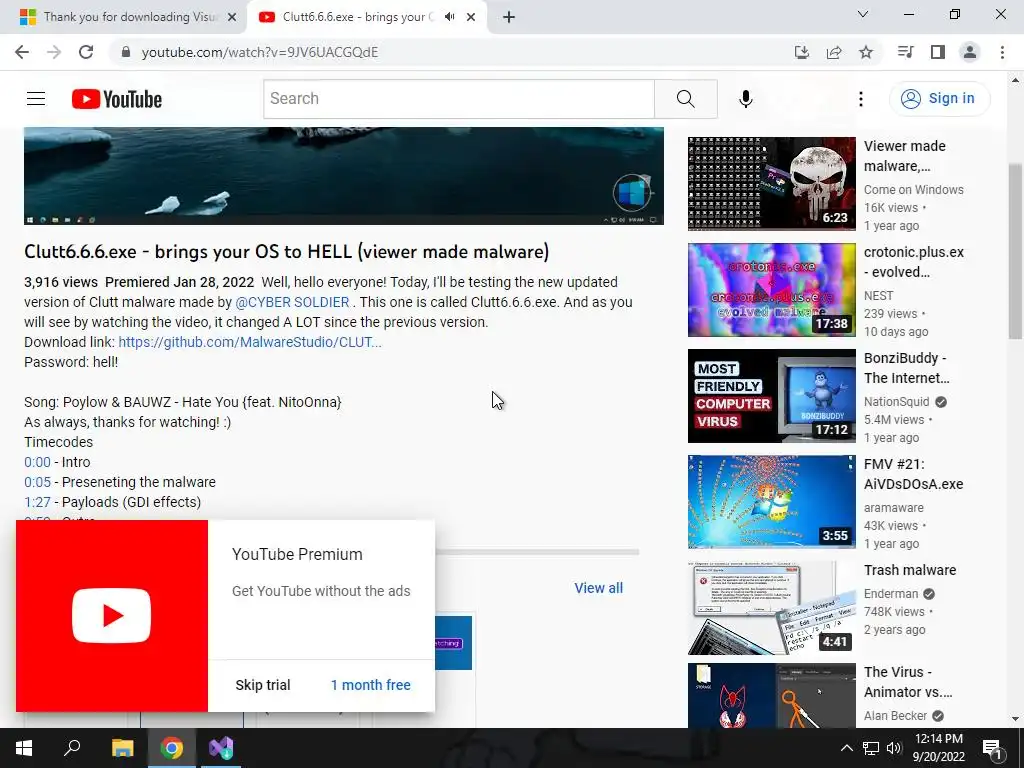Open Visual Studio Installer from taskbar

point(221,748)
